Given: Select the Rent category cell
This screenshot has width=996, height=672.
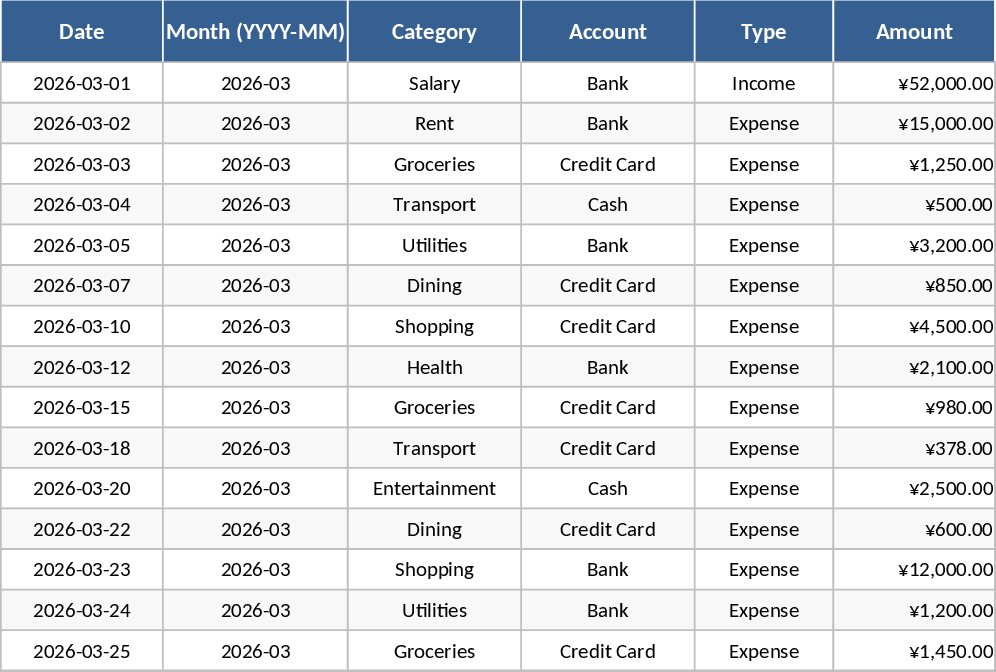Looking at the screenshot, I should (x=434, y=124).
